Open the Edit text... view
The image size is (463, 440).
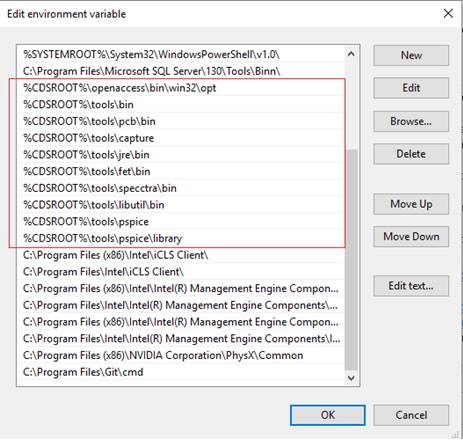(411, 286)
